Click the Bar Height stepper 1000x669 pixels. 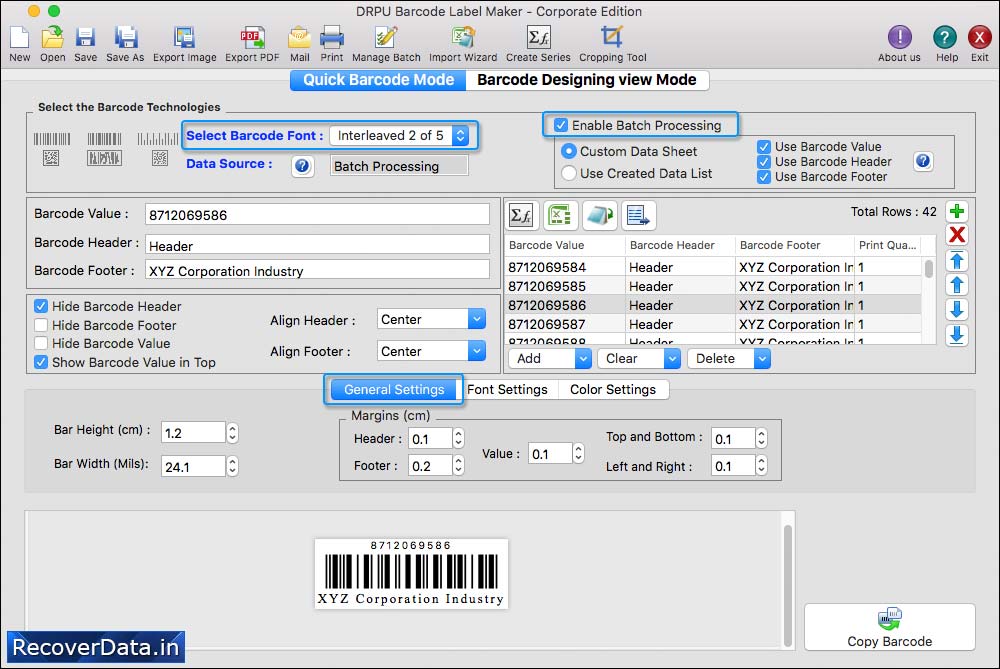click(233, 432)
